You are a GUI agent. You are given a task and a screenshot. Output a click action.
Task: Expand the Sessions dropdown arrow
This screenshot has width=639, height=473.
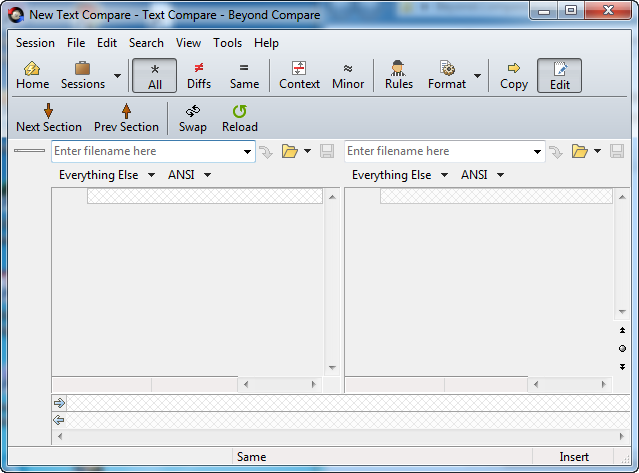coord(117,76)
